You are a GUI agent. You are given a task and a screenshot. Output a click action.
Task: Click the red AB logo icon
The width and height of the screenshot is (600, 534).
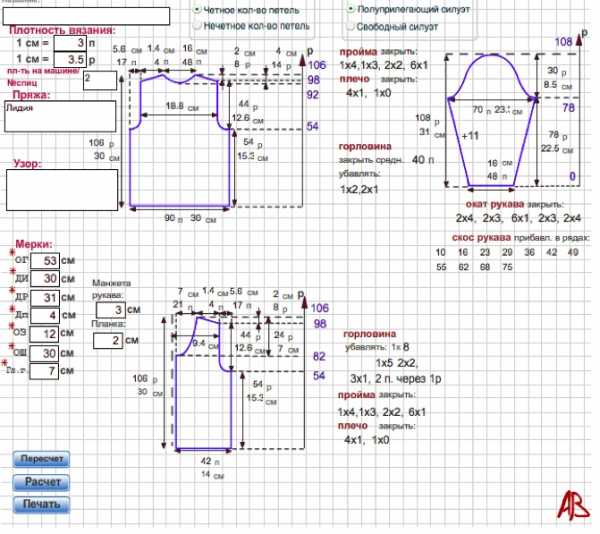[571, 505]
